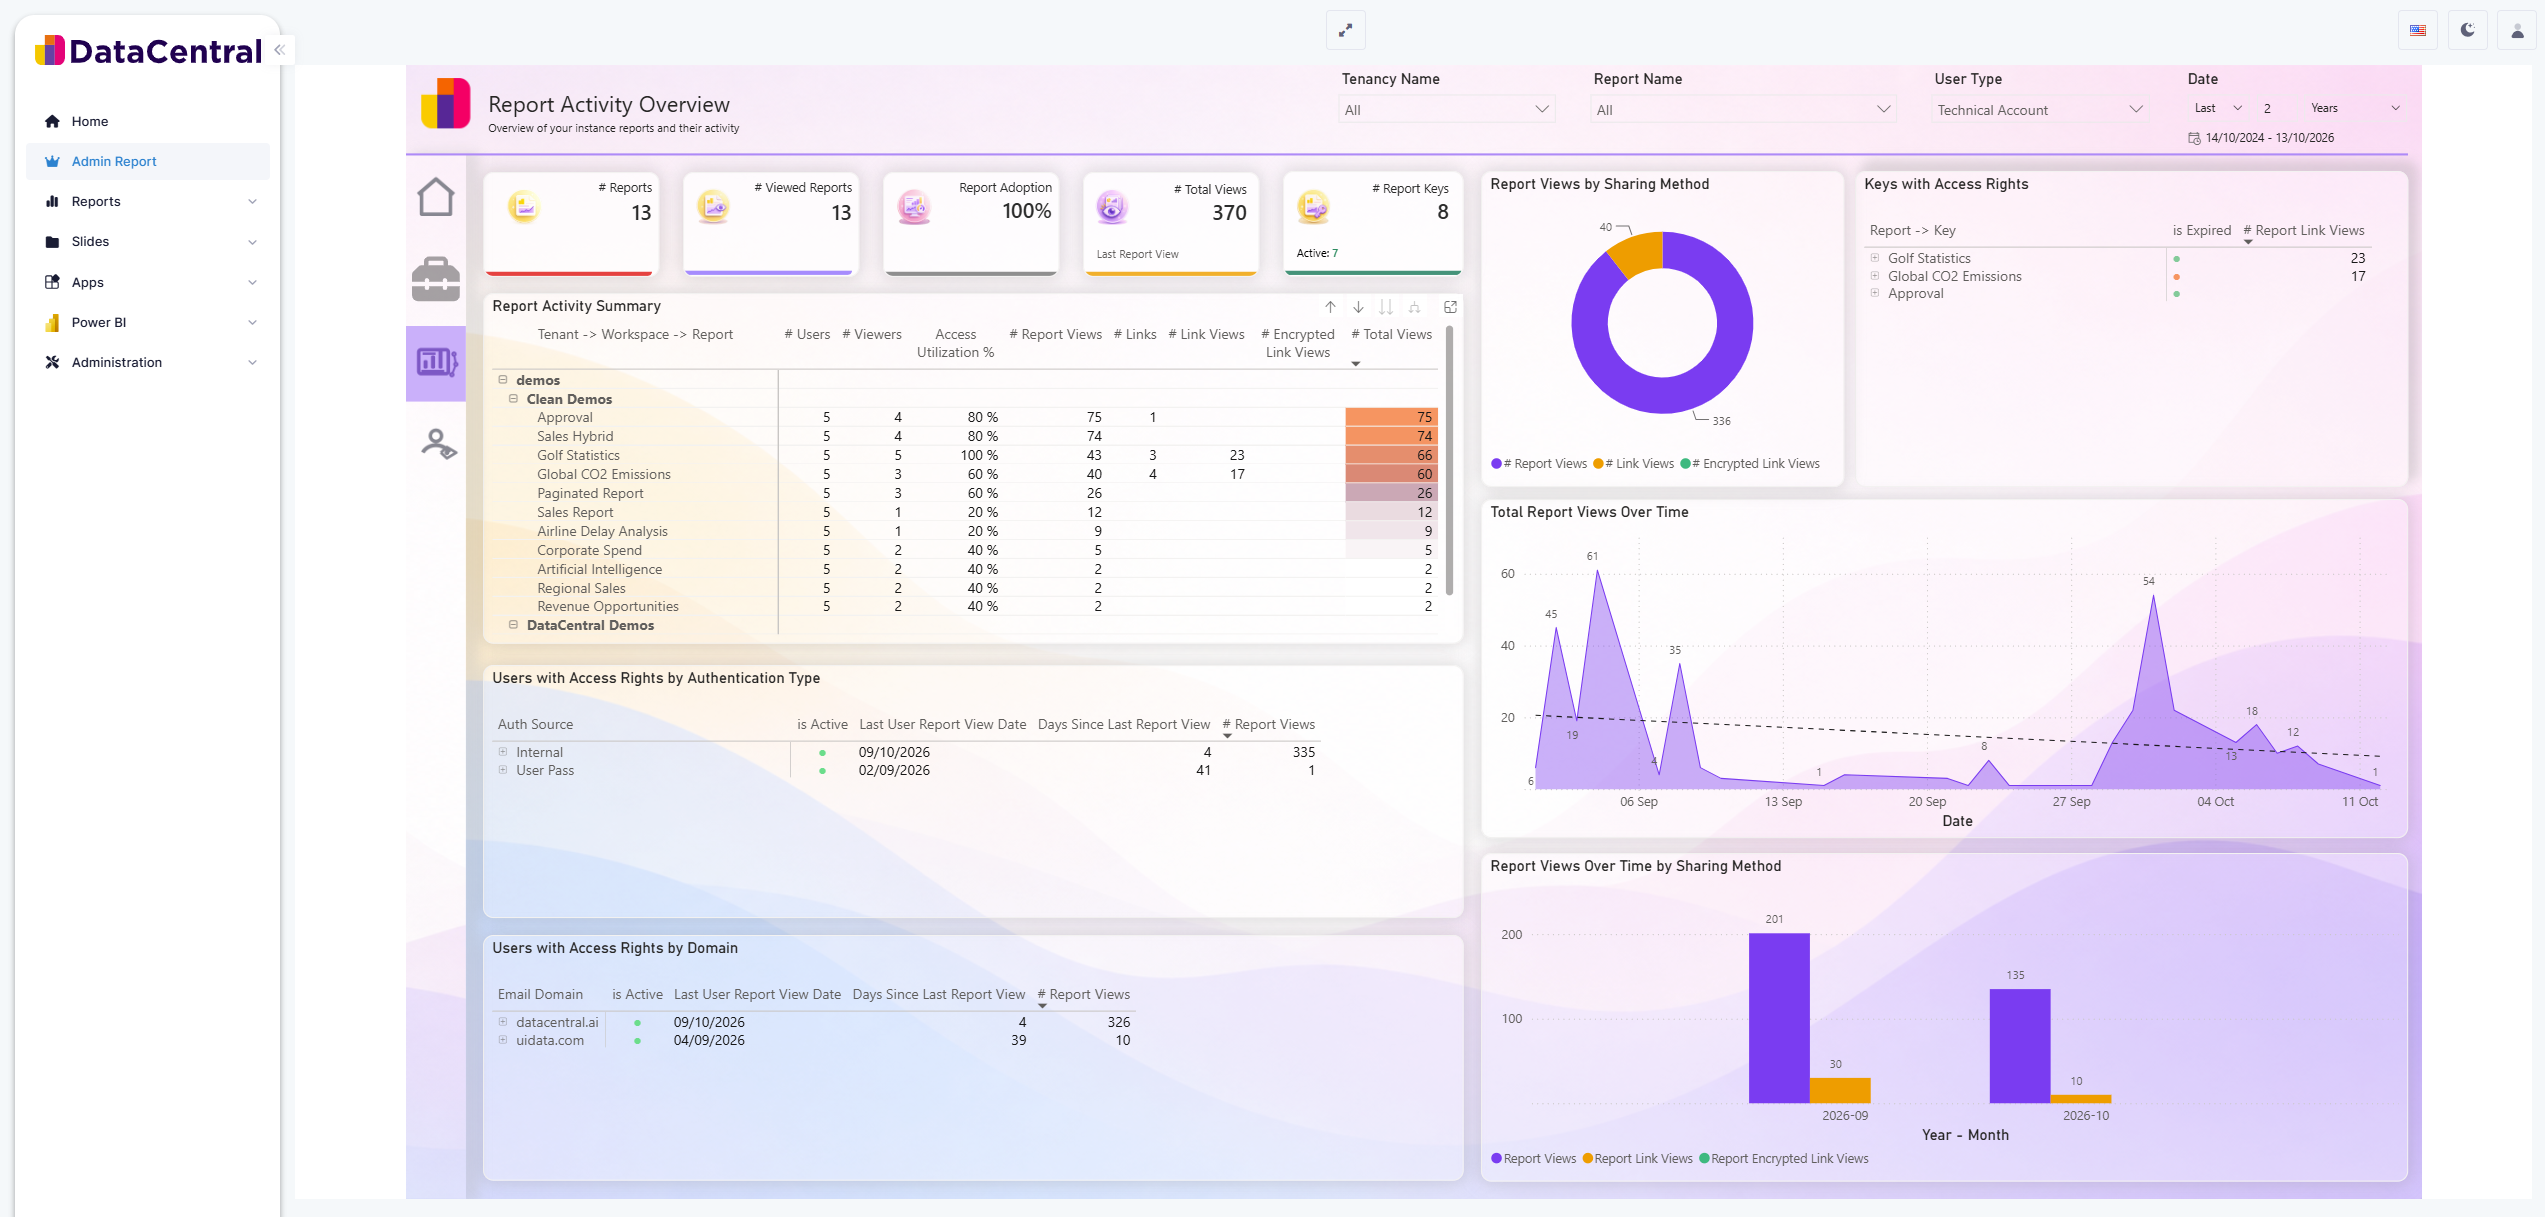Click the # Total Views card icon
Image resolution: width=2545 pixels, height=1217 pixels.
pyautogui.click(x=1112, y=207)
